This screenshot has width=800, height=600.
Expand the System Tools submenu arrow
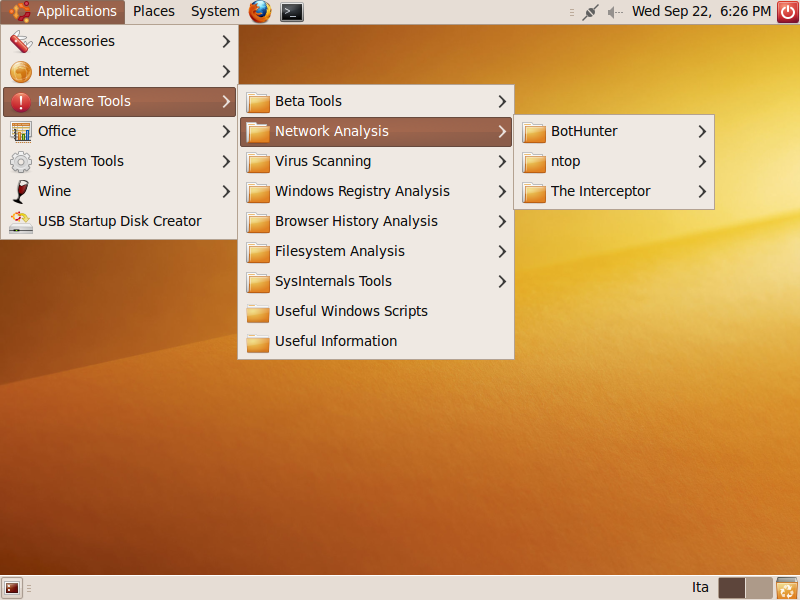point(226,162)
